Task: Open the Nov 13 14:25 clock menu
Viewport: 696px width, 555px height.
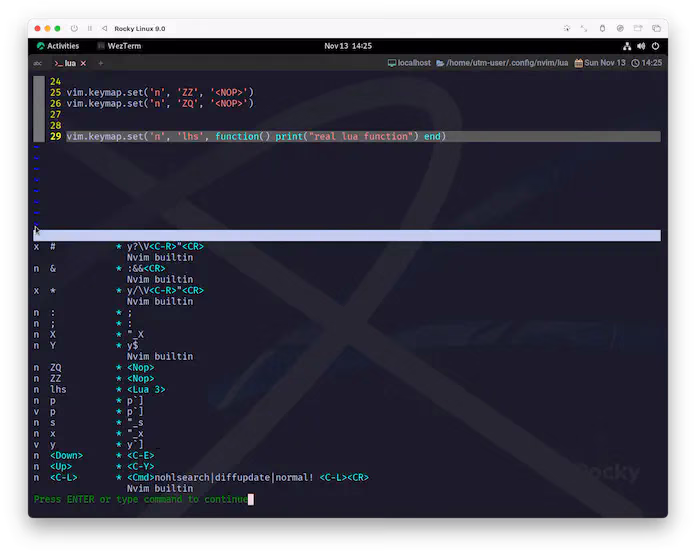Action: [348, 46]
